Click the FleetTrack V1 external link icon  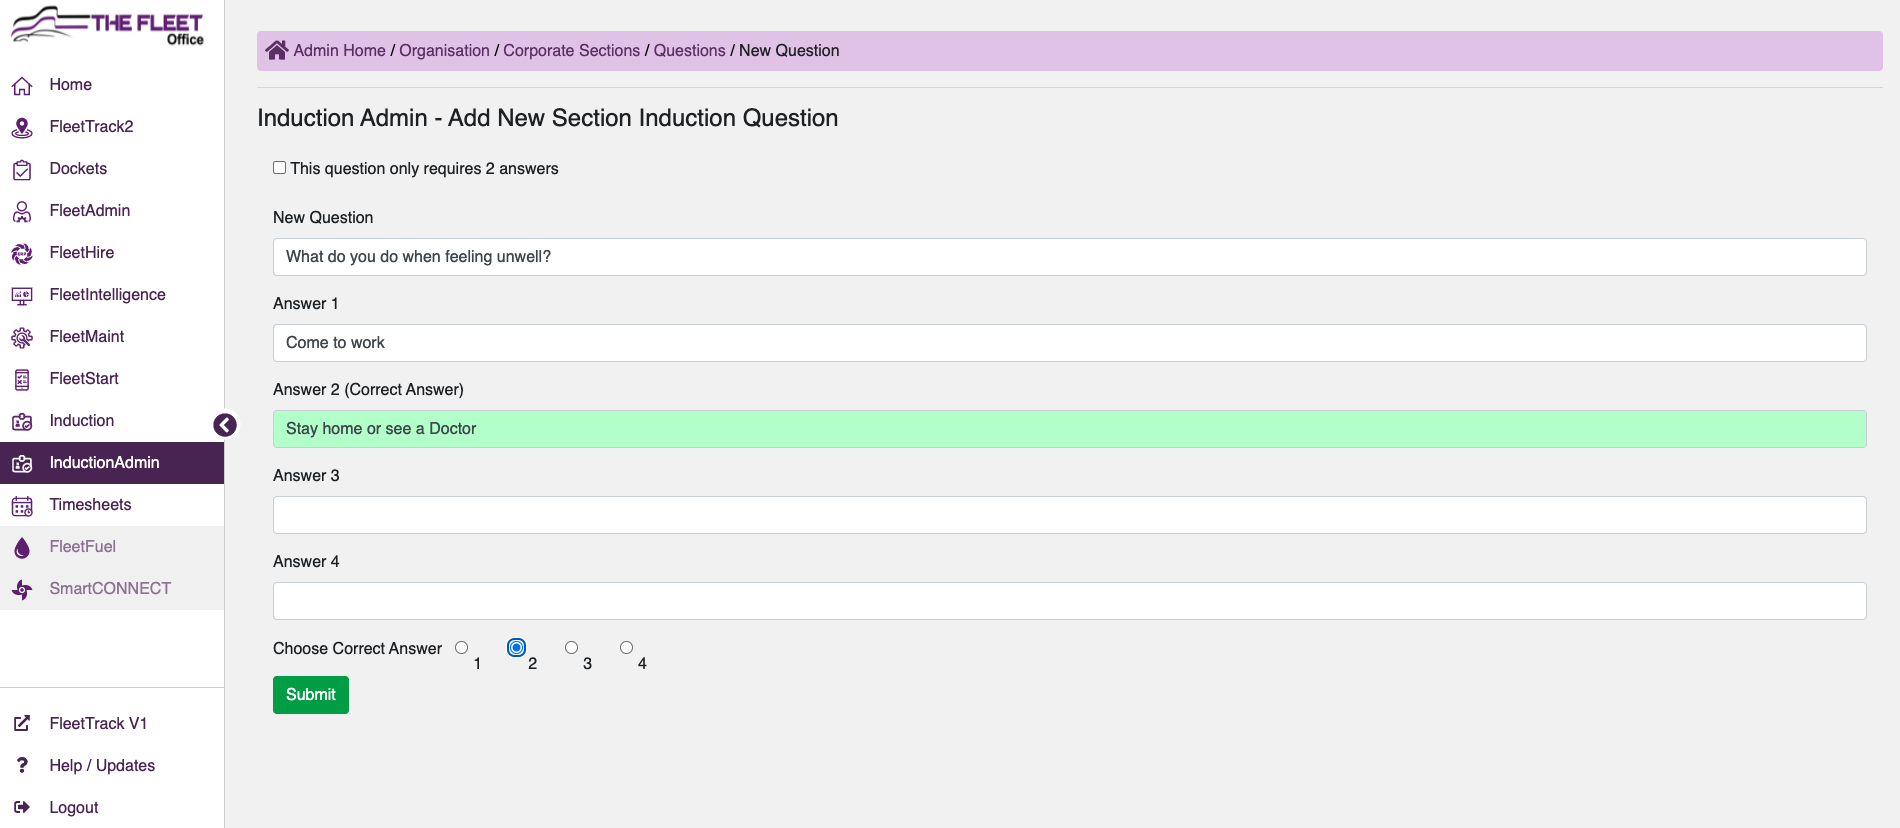22,723
